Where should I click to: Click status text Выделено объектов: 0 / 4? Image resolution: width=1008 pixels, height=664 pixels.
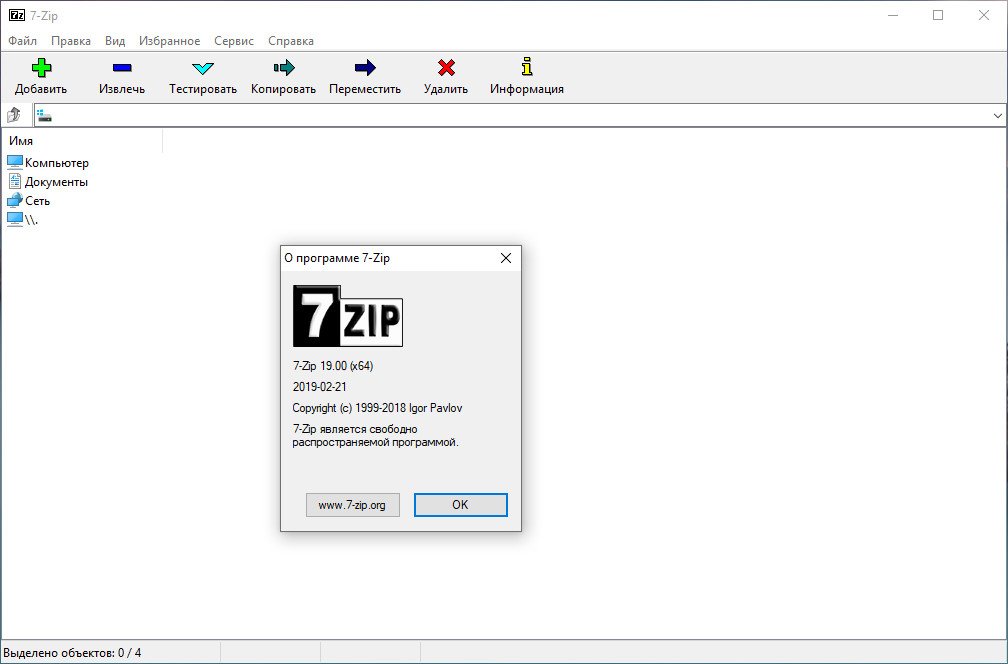click(x=72, y=652)
